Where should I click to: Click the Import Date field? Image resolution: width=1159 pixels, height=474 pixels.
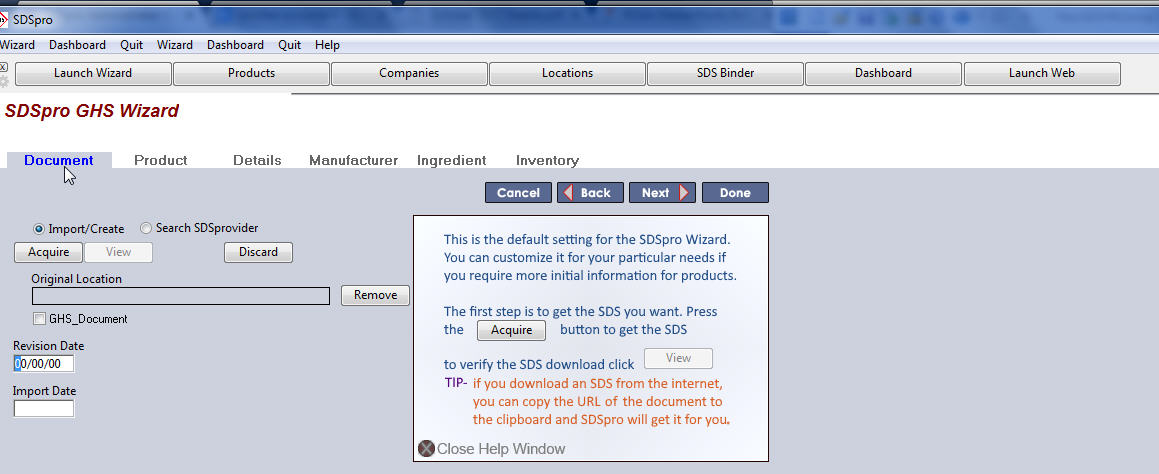coord(44,408)
